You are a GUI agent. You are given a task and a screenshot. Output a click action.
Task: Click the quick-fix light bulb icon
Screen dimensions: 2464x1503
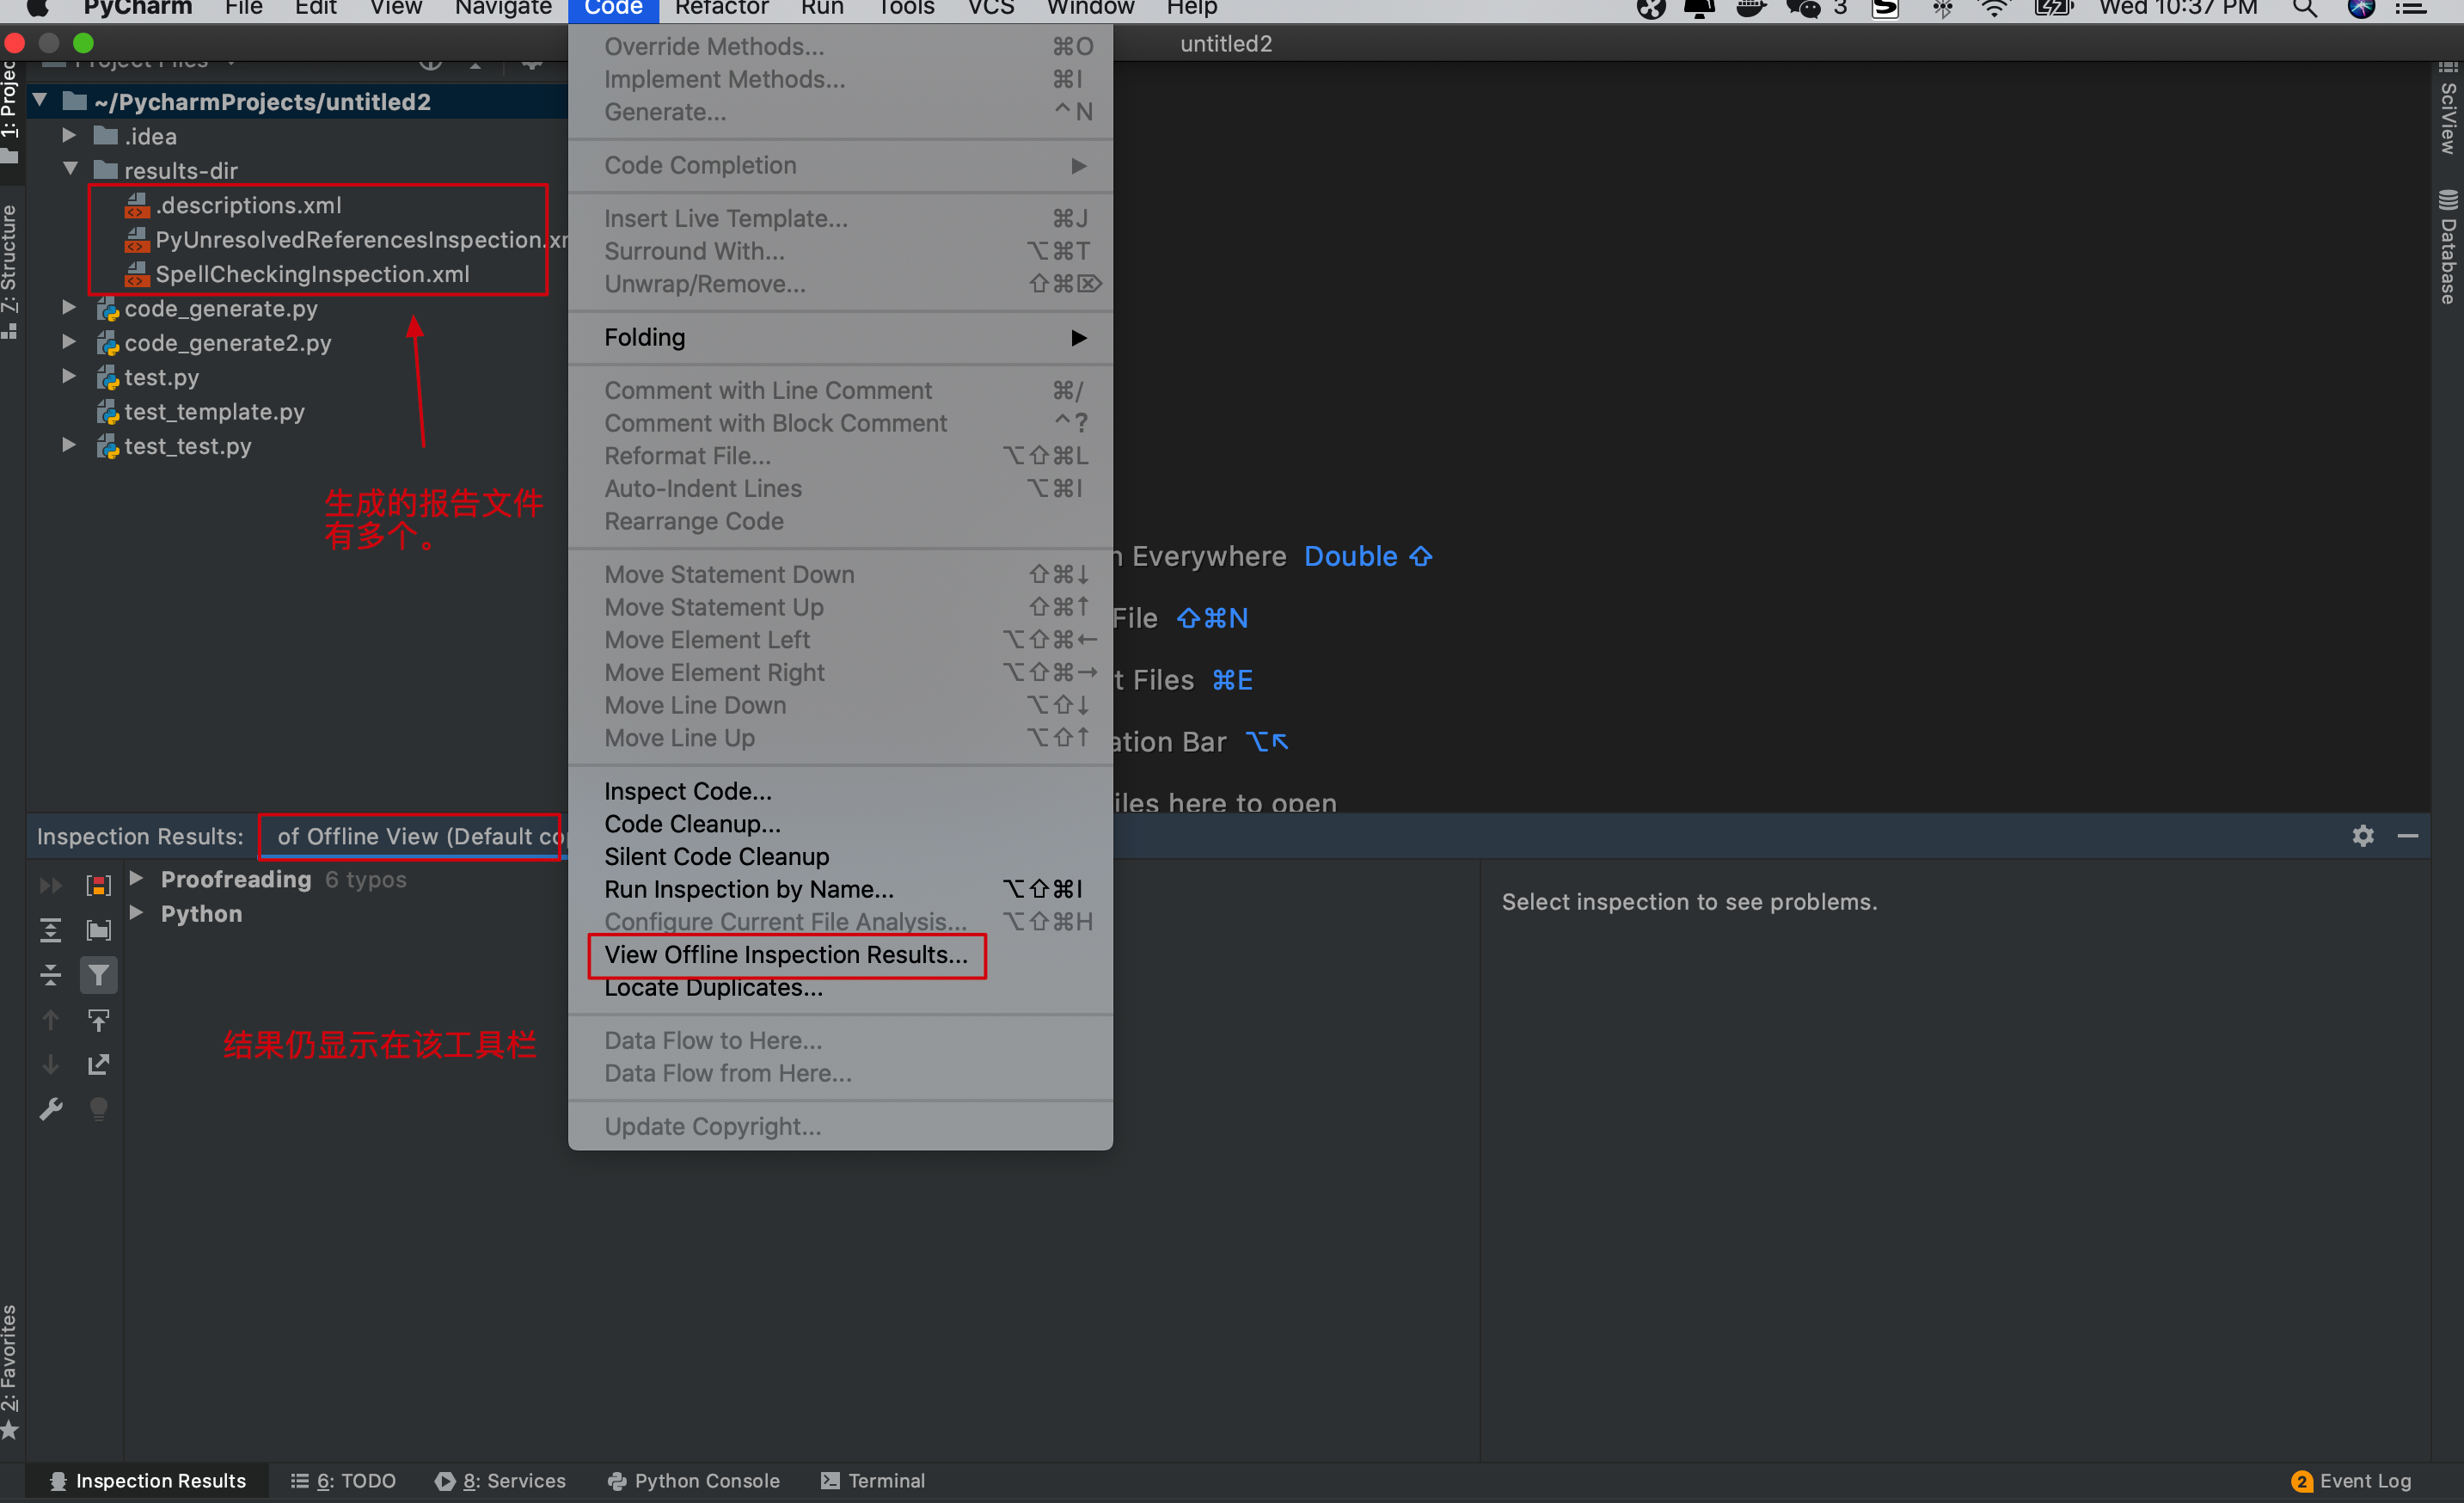pyautogui.click(x=98, y=1108)
